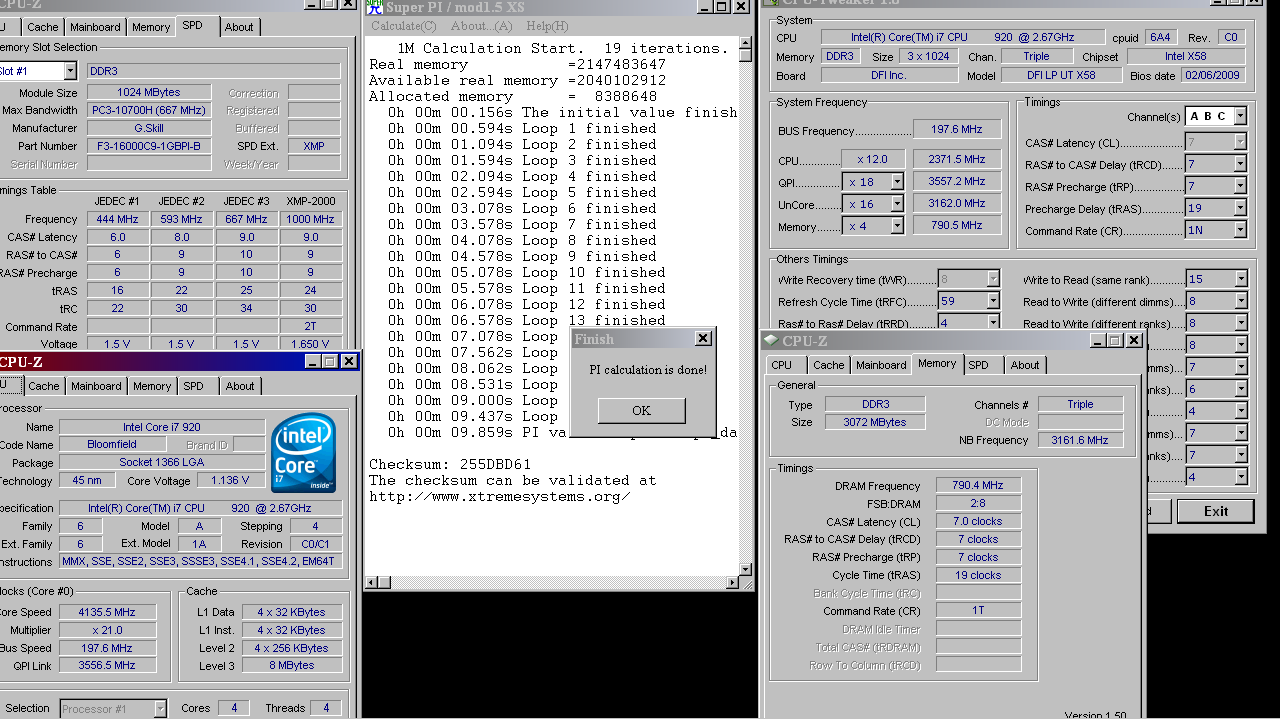This screenshot has height=720, width=1280.
Task: Click the Intel Core i7 logo
Action: click(x=303, y=453)
